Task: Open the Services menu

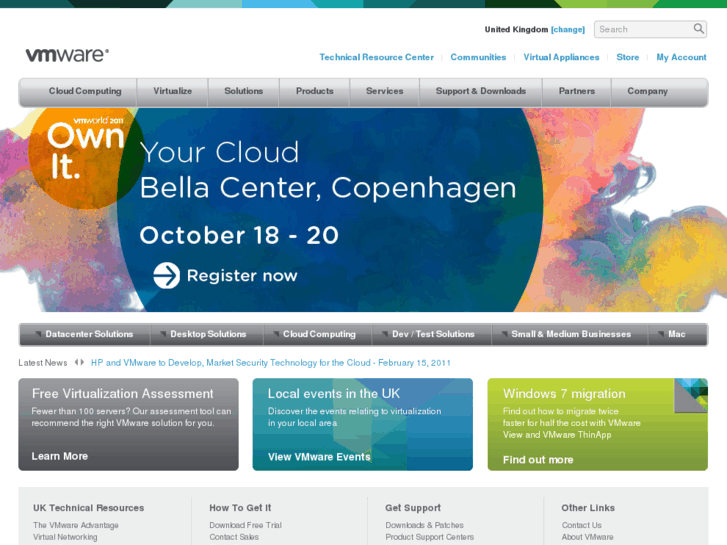Action: tap(384, 91)
